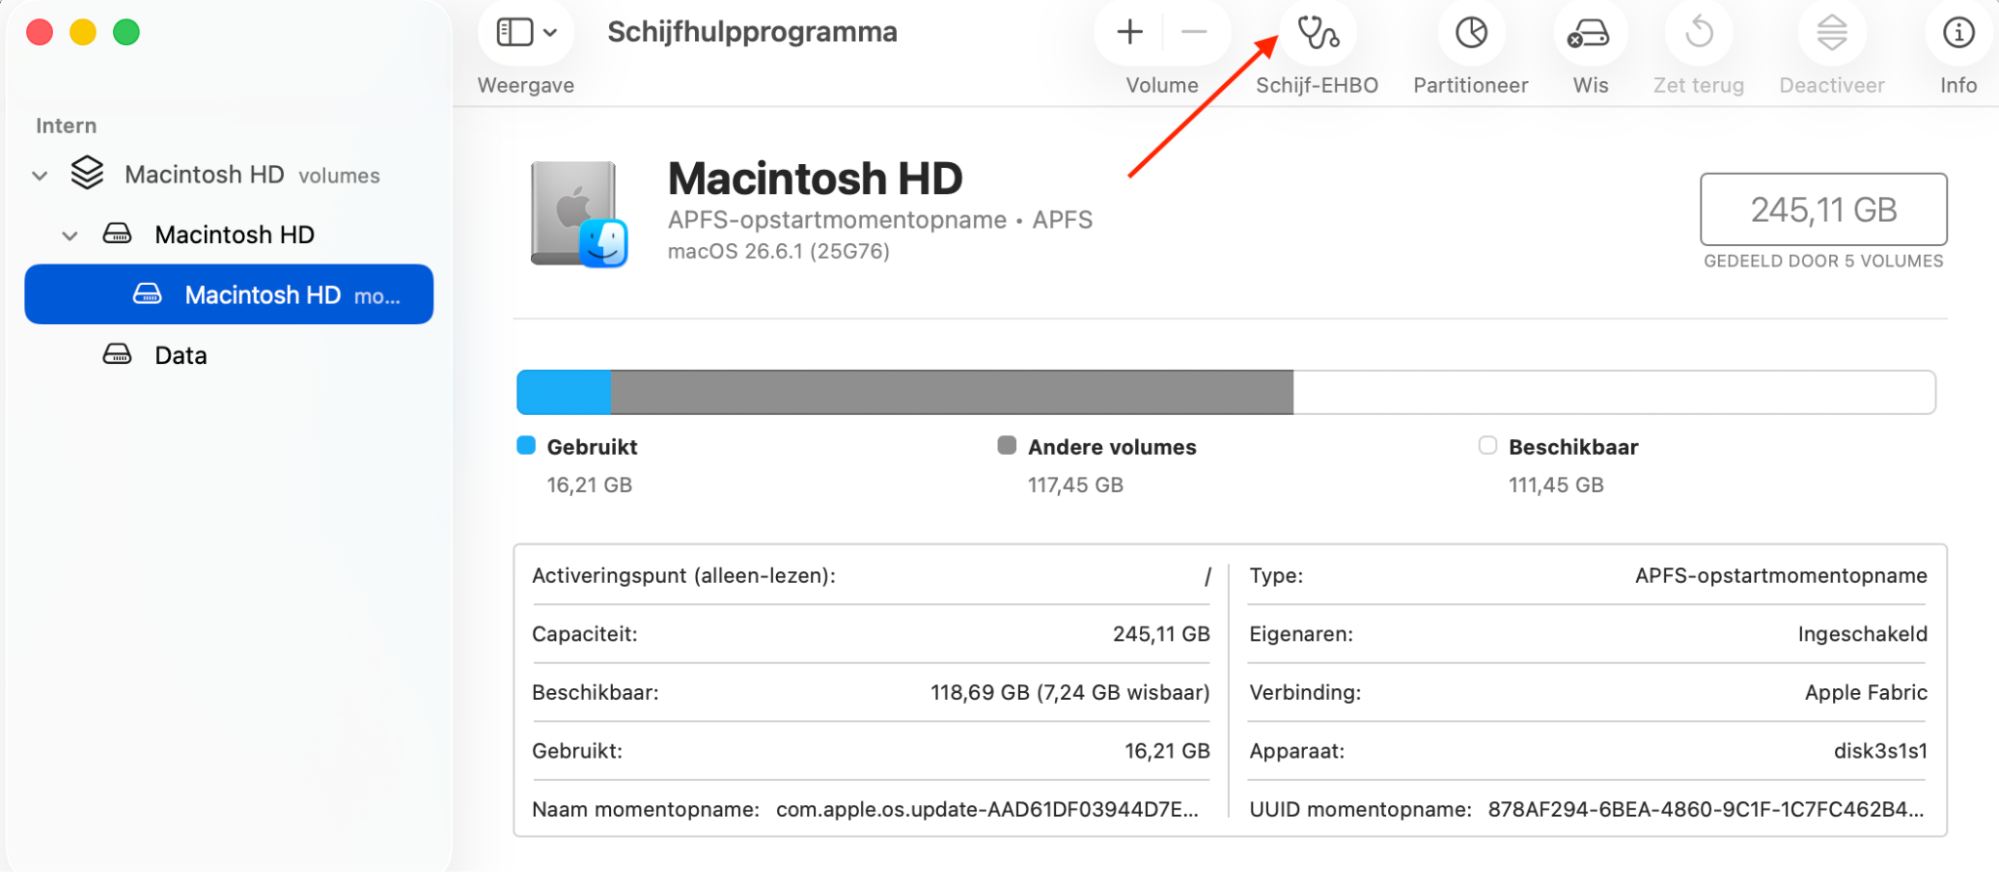Viewport: 1999px width, 872px height.
Task: Click the add volume plus icon
Action: (1130, 33)
